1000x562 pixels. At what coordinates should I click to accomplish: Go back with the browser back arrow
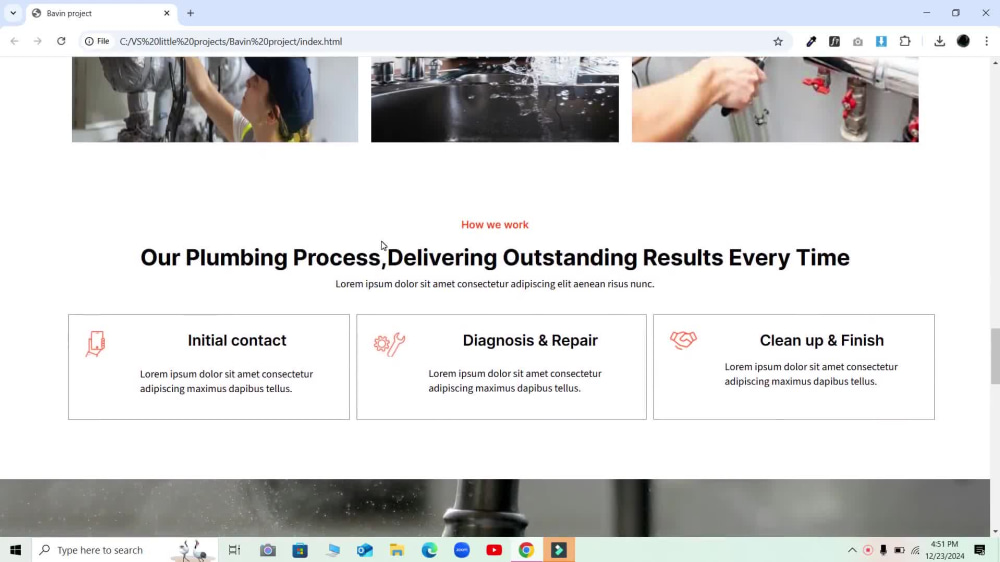pyautogui.click(x=15, y=41)
